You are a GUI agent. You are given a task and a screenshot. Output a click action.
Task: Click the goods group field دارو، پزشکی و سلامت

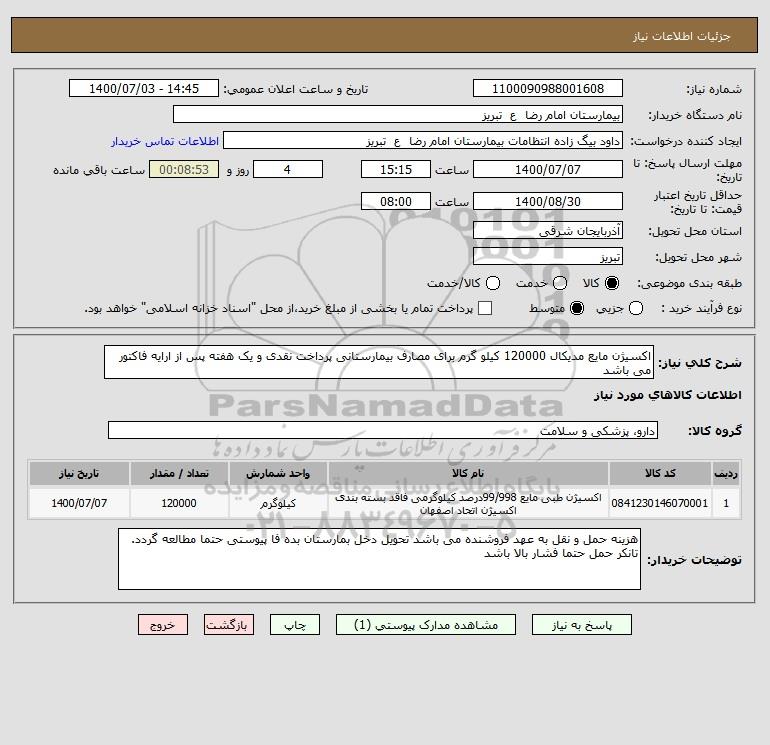click(383, 430)
